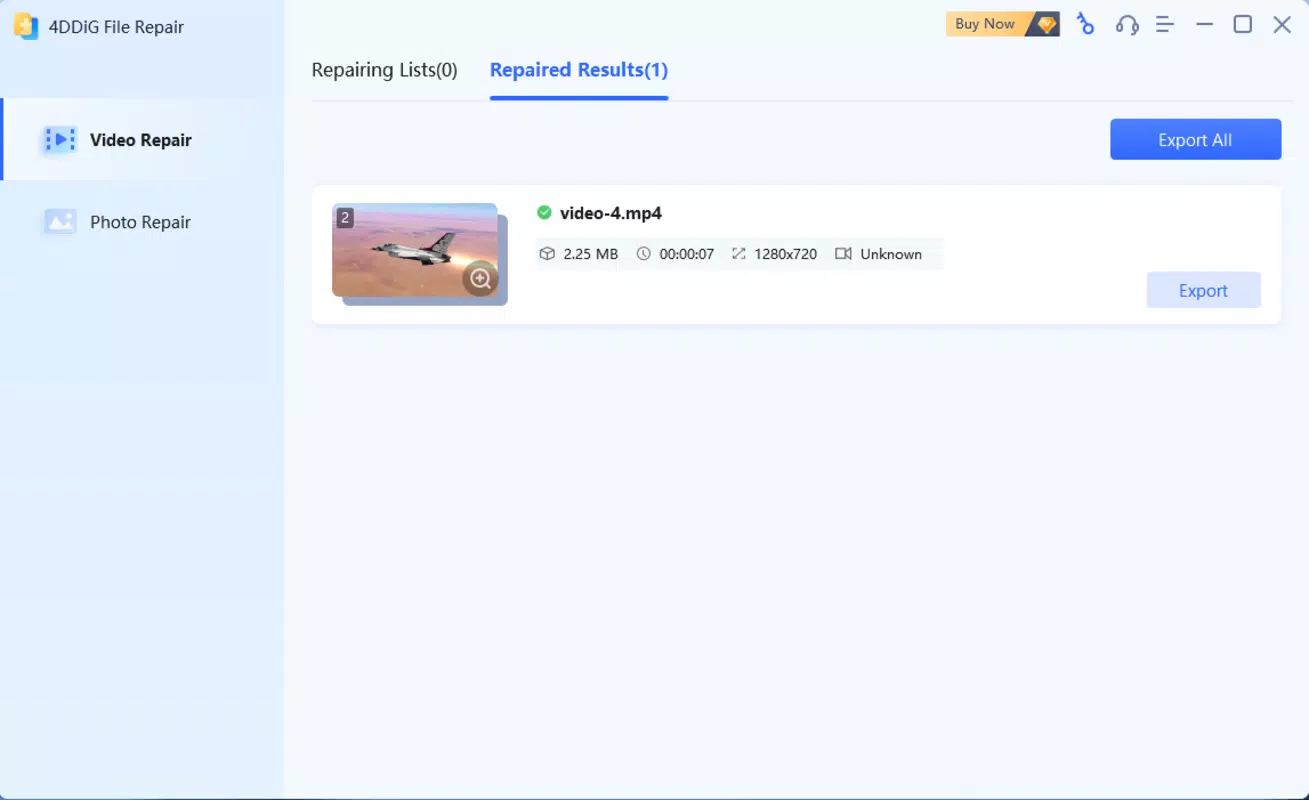Export the video-4.mp4 file
The width and height of the screenshot is (1309, 800).
(x=1203, y=290)
